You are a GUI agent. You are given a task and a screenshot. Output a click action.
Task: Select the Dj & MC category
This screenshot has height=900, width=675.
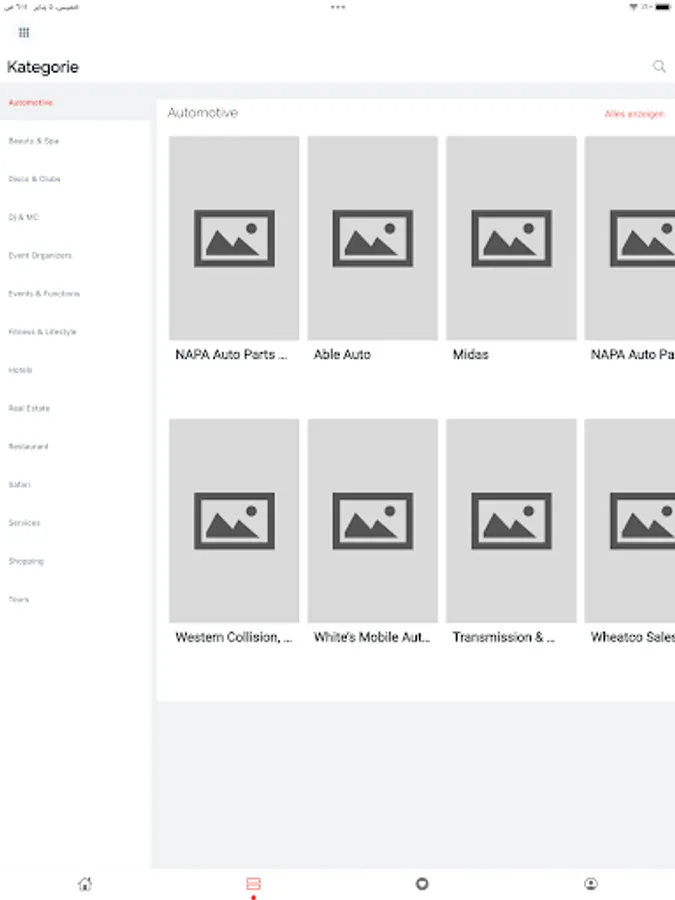click(75, 217)
